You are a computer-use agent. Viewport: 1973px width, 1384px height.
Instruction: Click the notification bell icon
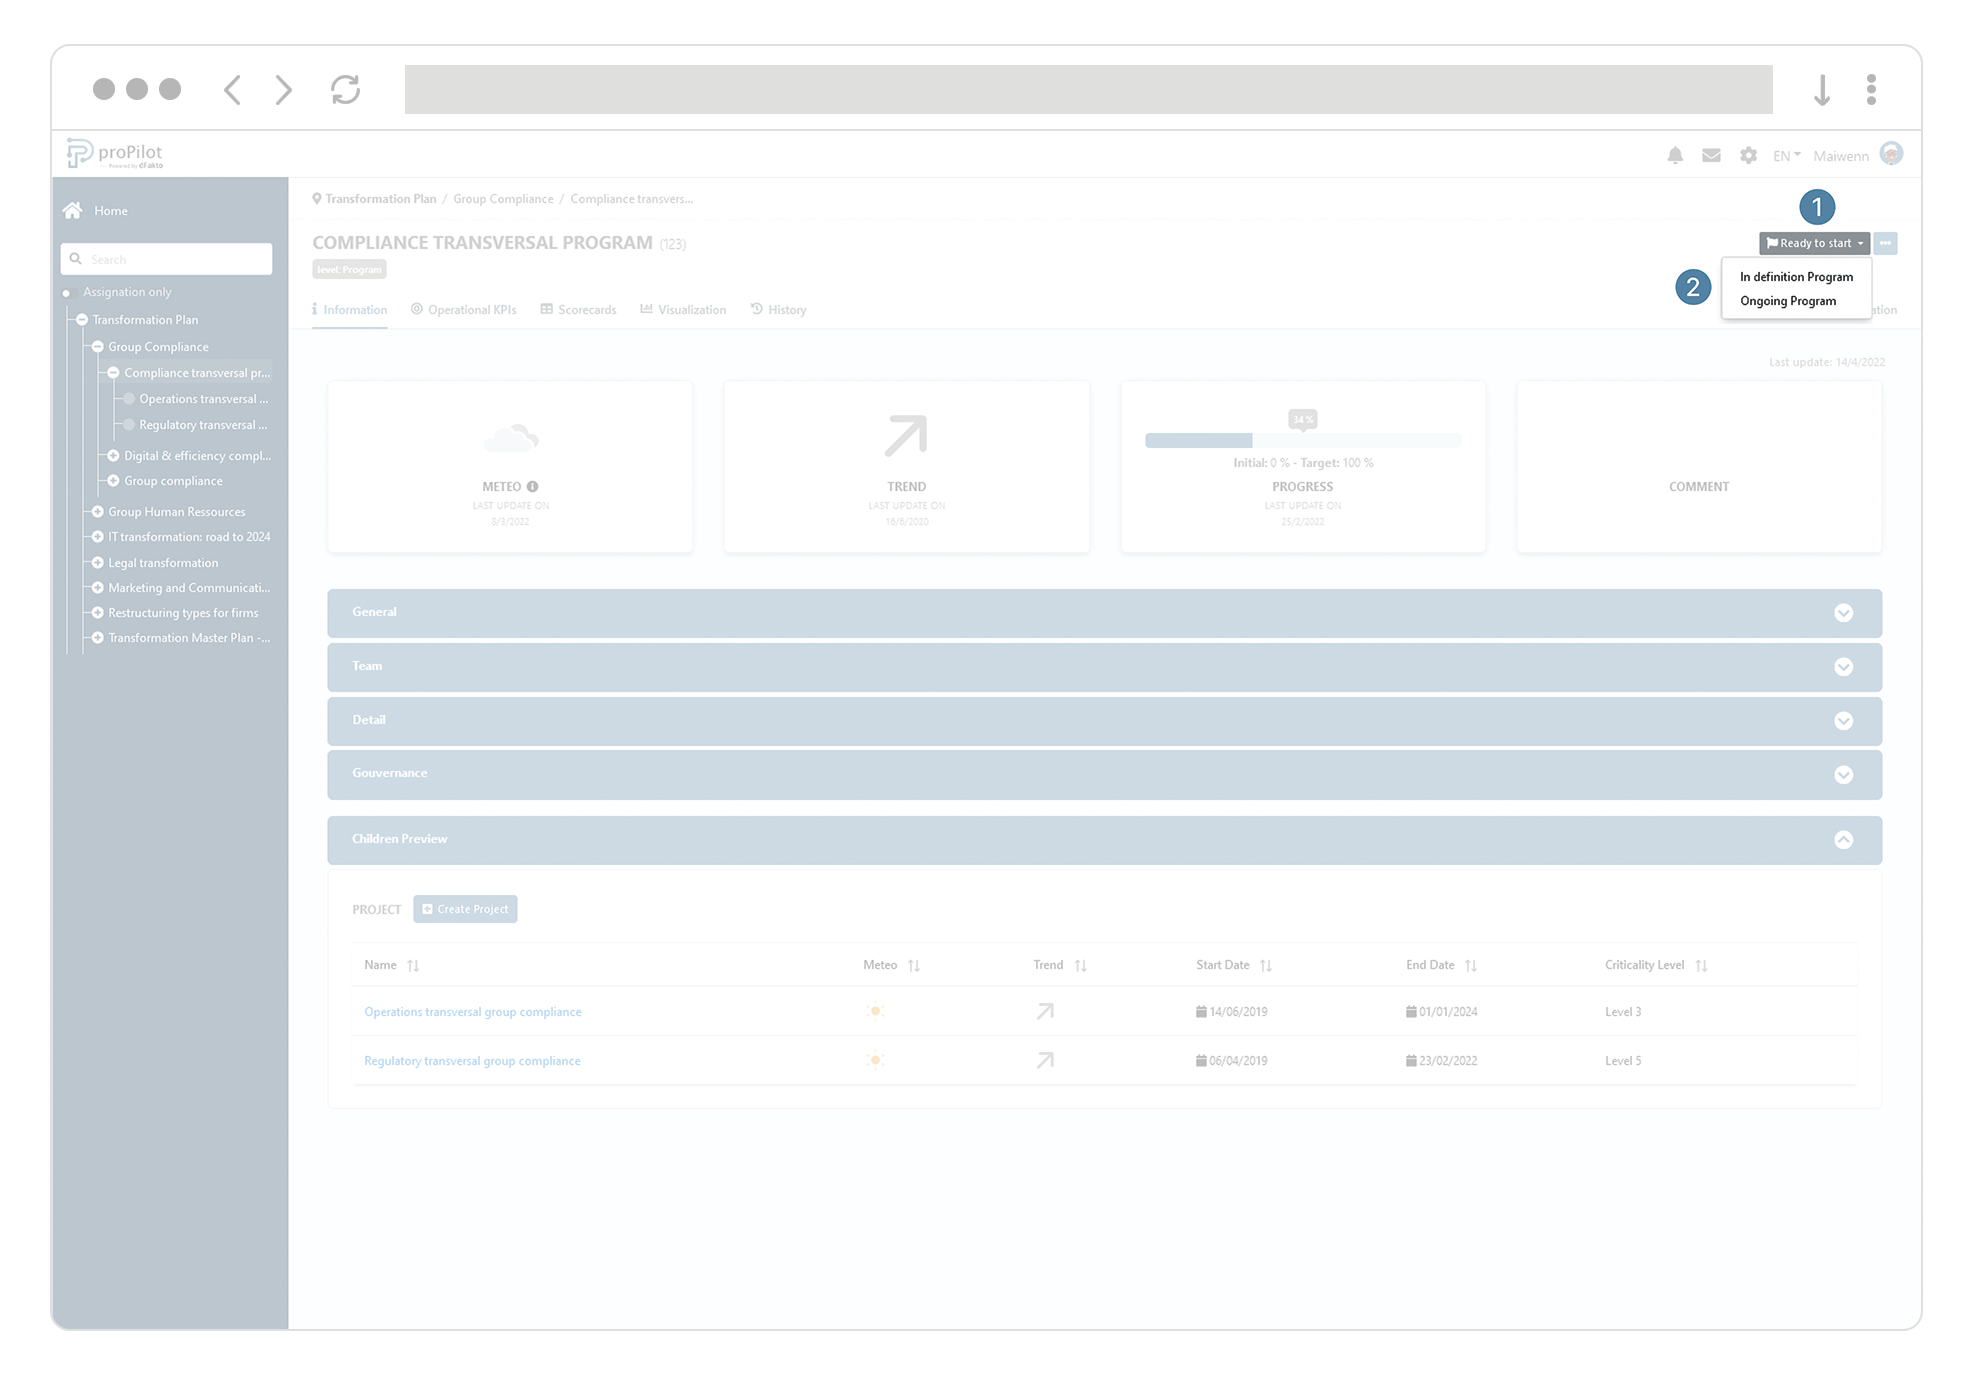point(1675,155)
